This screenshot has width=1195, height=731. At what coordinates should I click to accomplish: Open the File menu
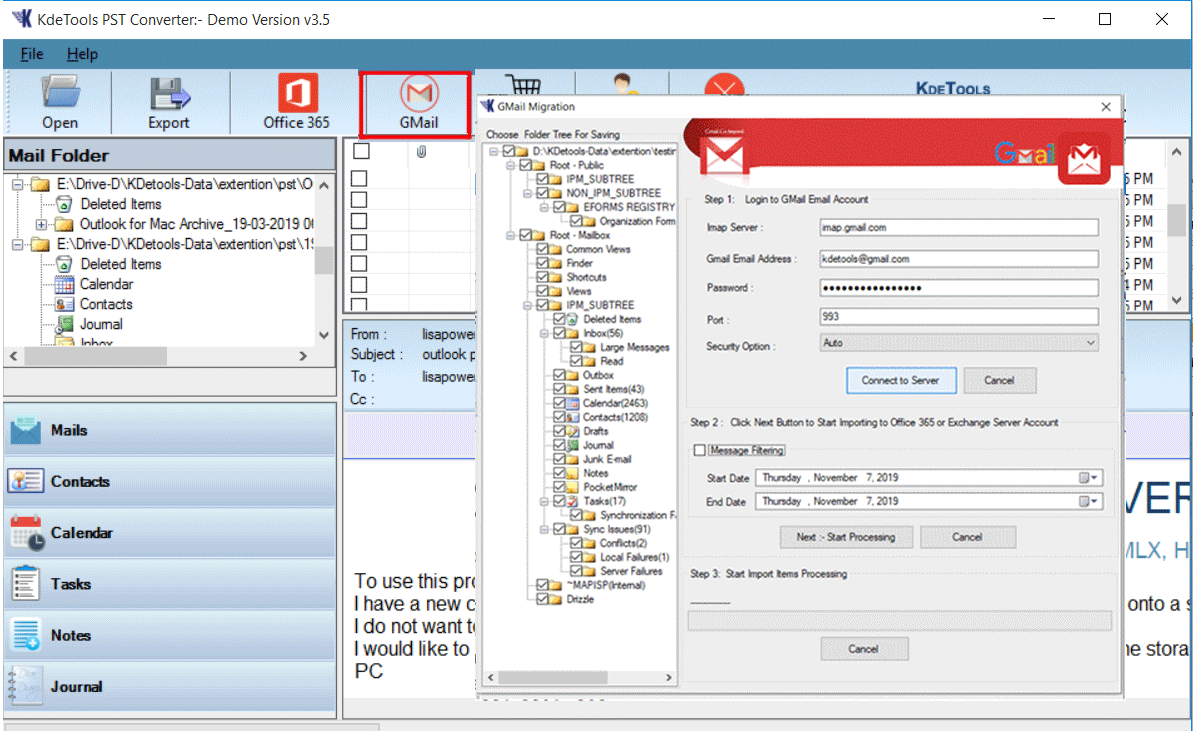(x=31, y=54)
